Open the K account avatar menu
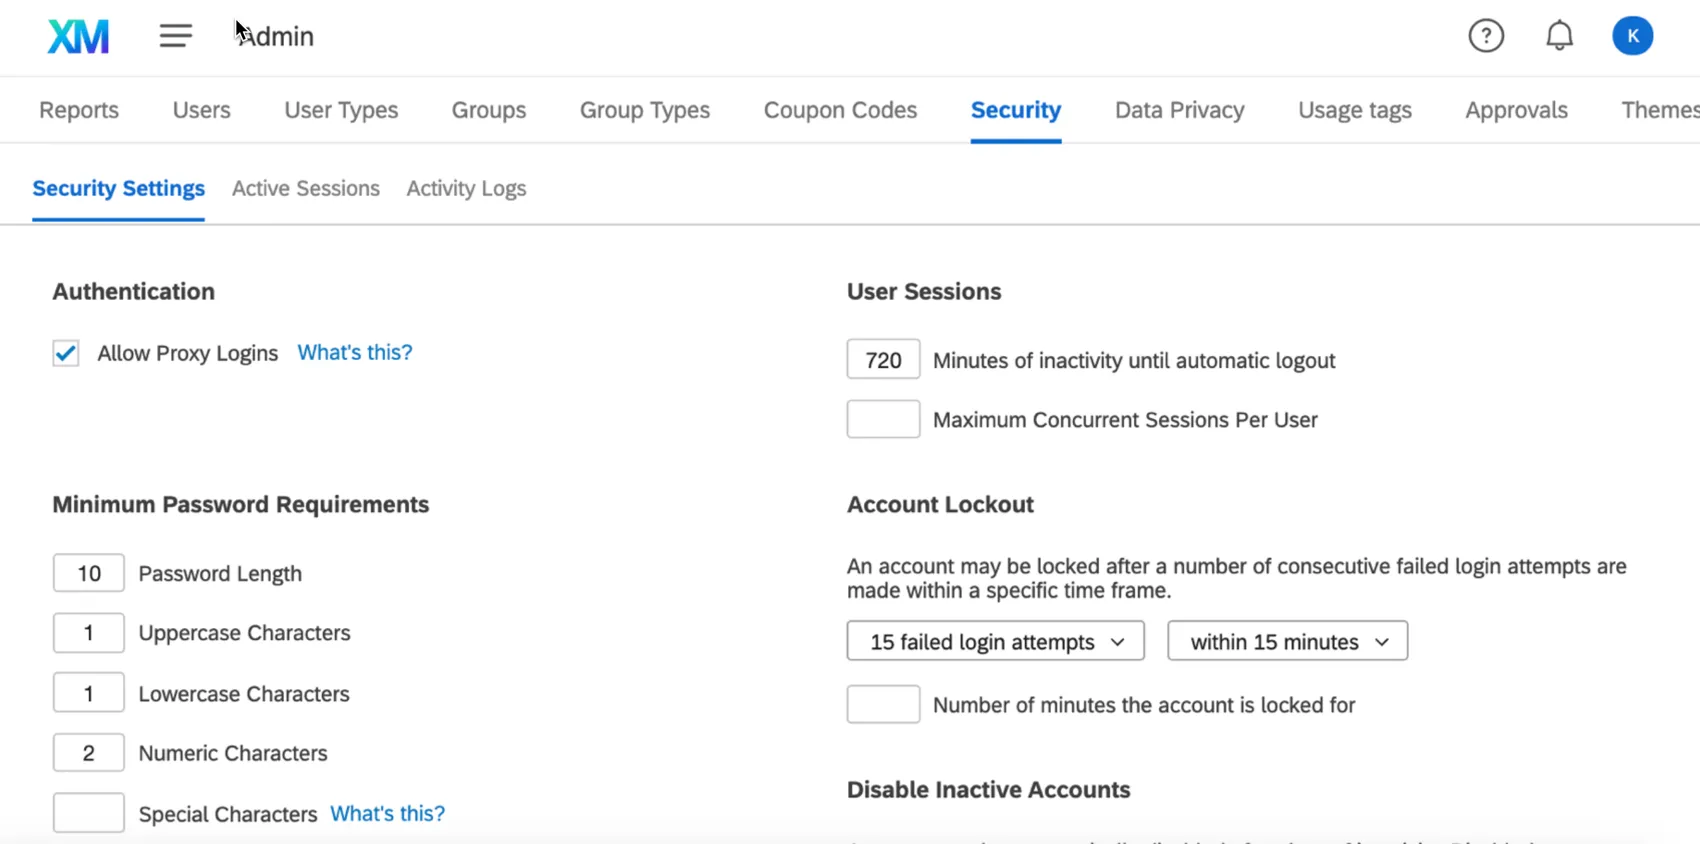Screen dimensions: 1700x844 click(1632, 36)
